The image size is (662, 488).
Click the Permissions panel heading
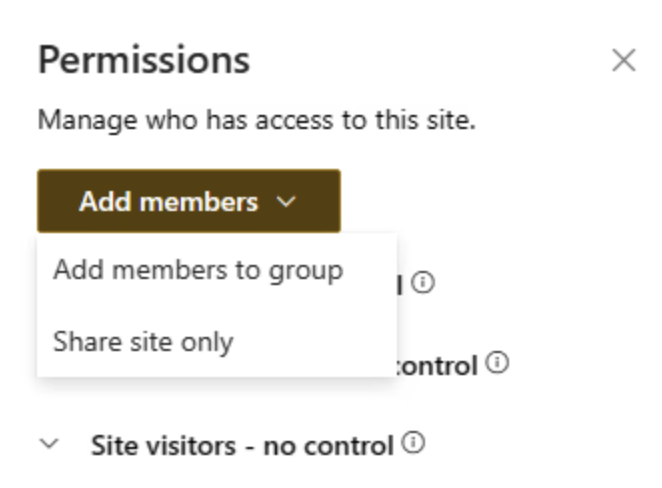144,61
